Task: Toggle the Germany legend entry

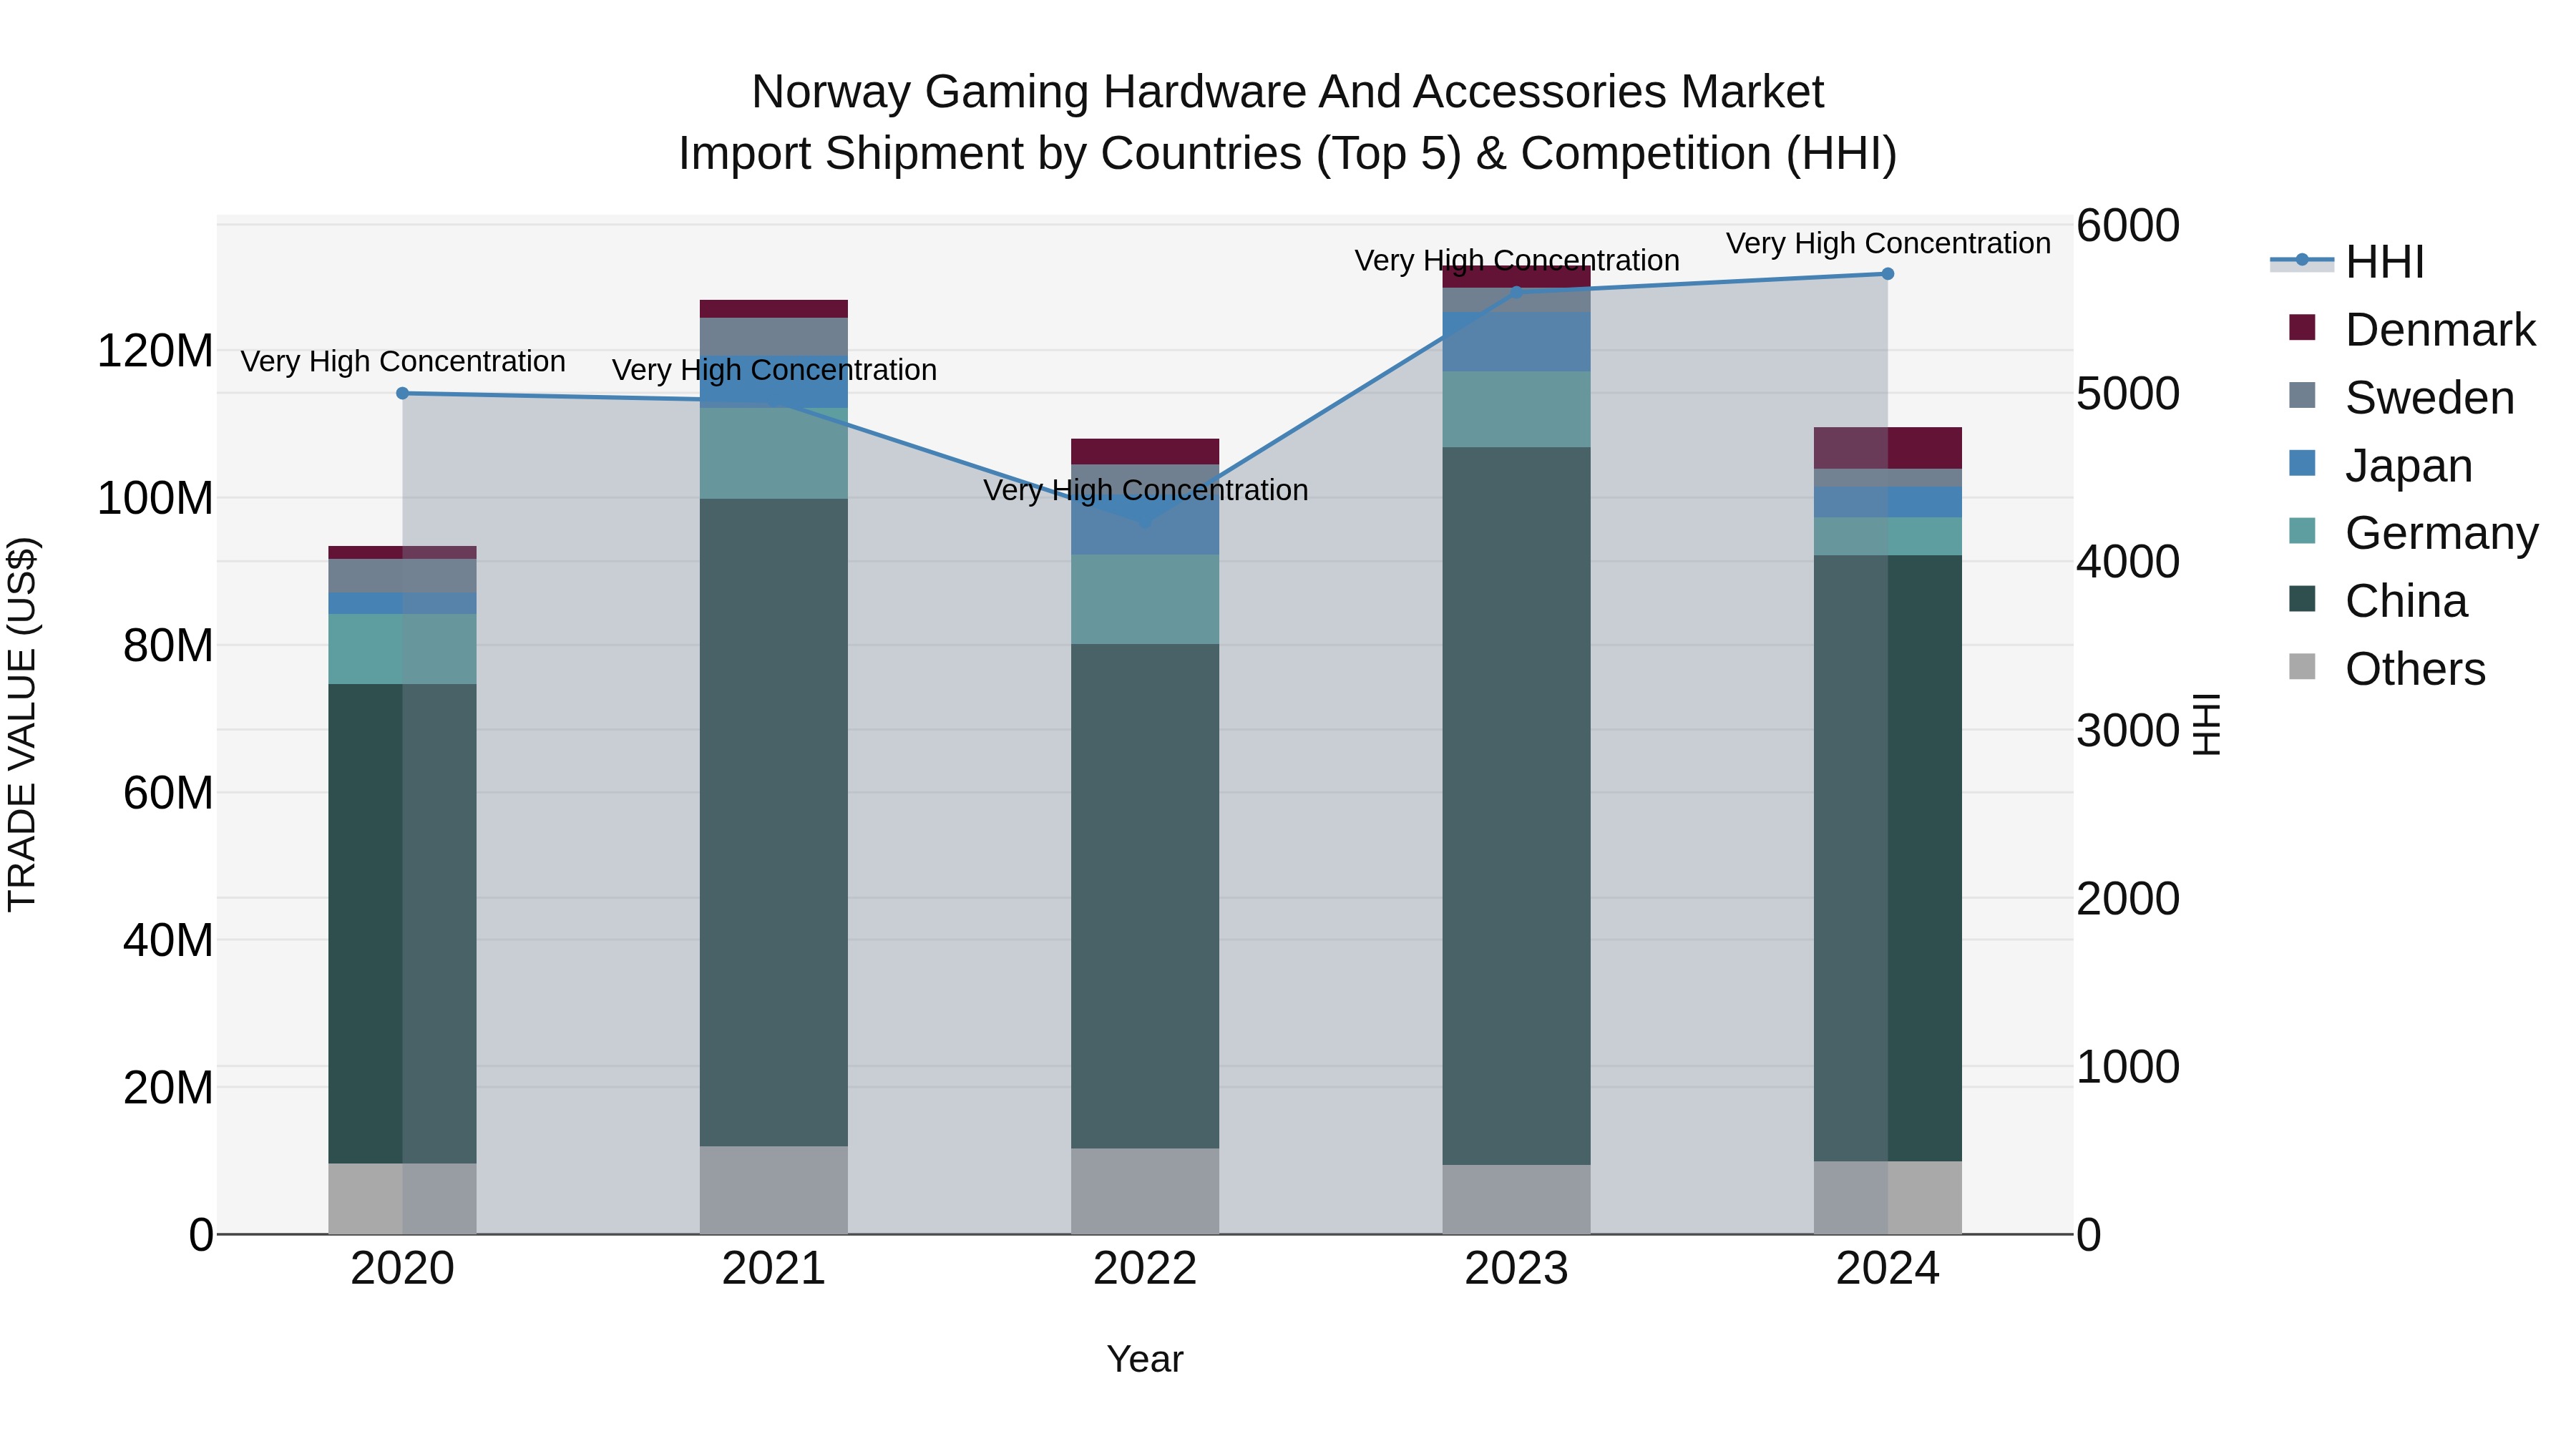Action: [2413, 533]
